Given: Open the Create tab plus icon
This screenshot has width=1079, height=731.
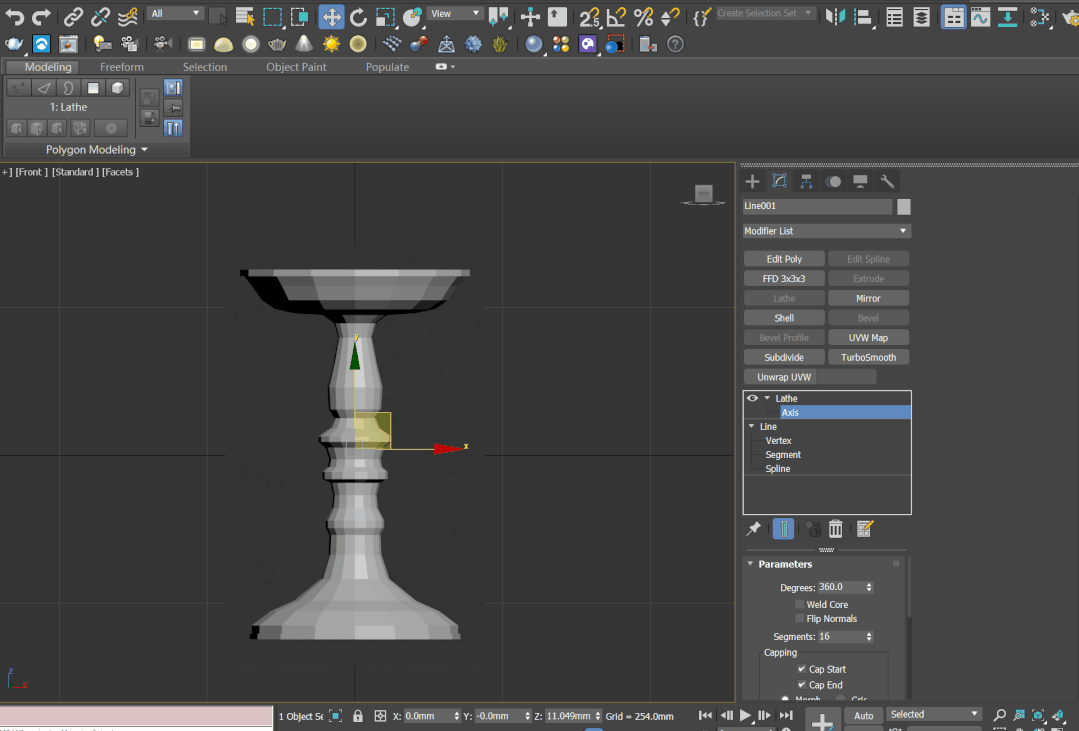Looking at the screenshot, I should tap(752, 181).
